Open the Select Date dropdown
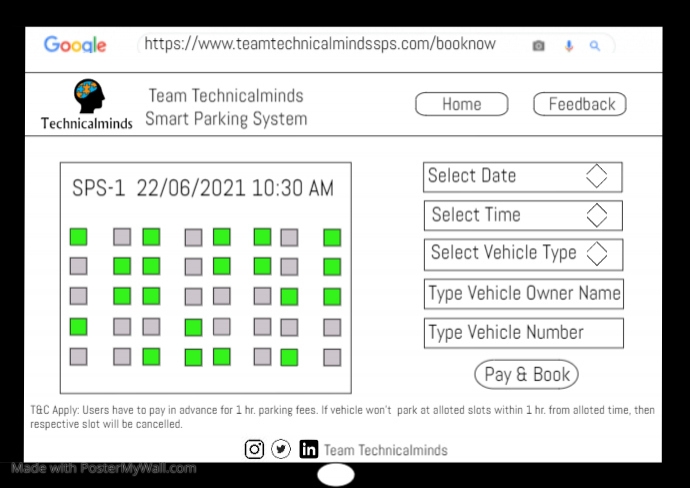The image size is (690, 488). click(x=522, y=177)
